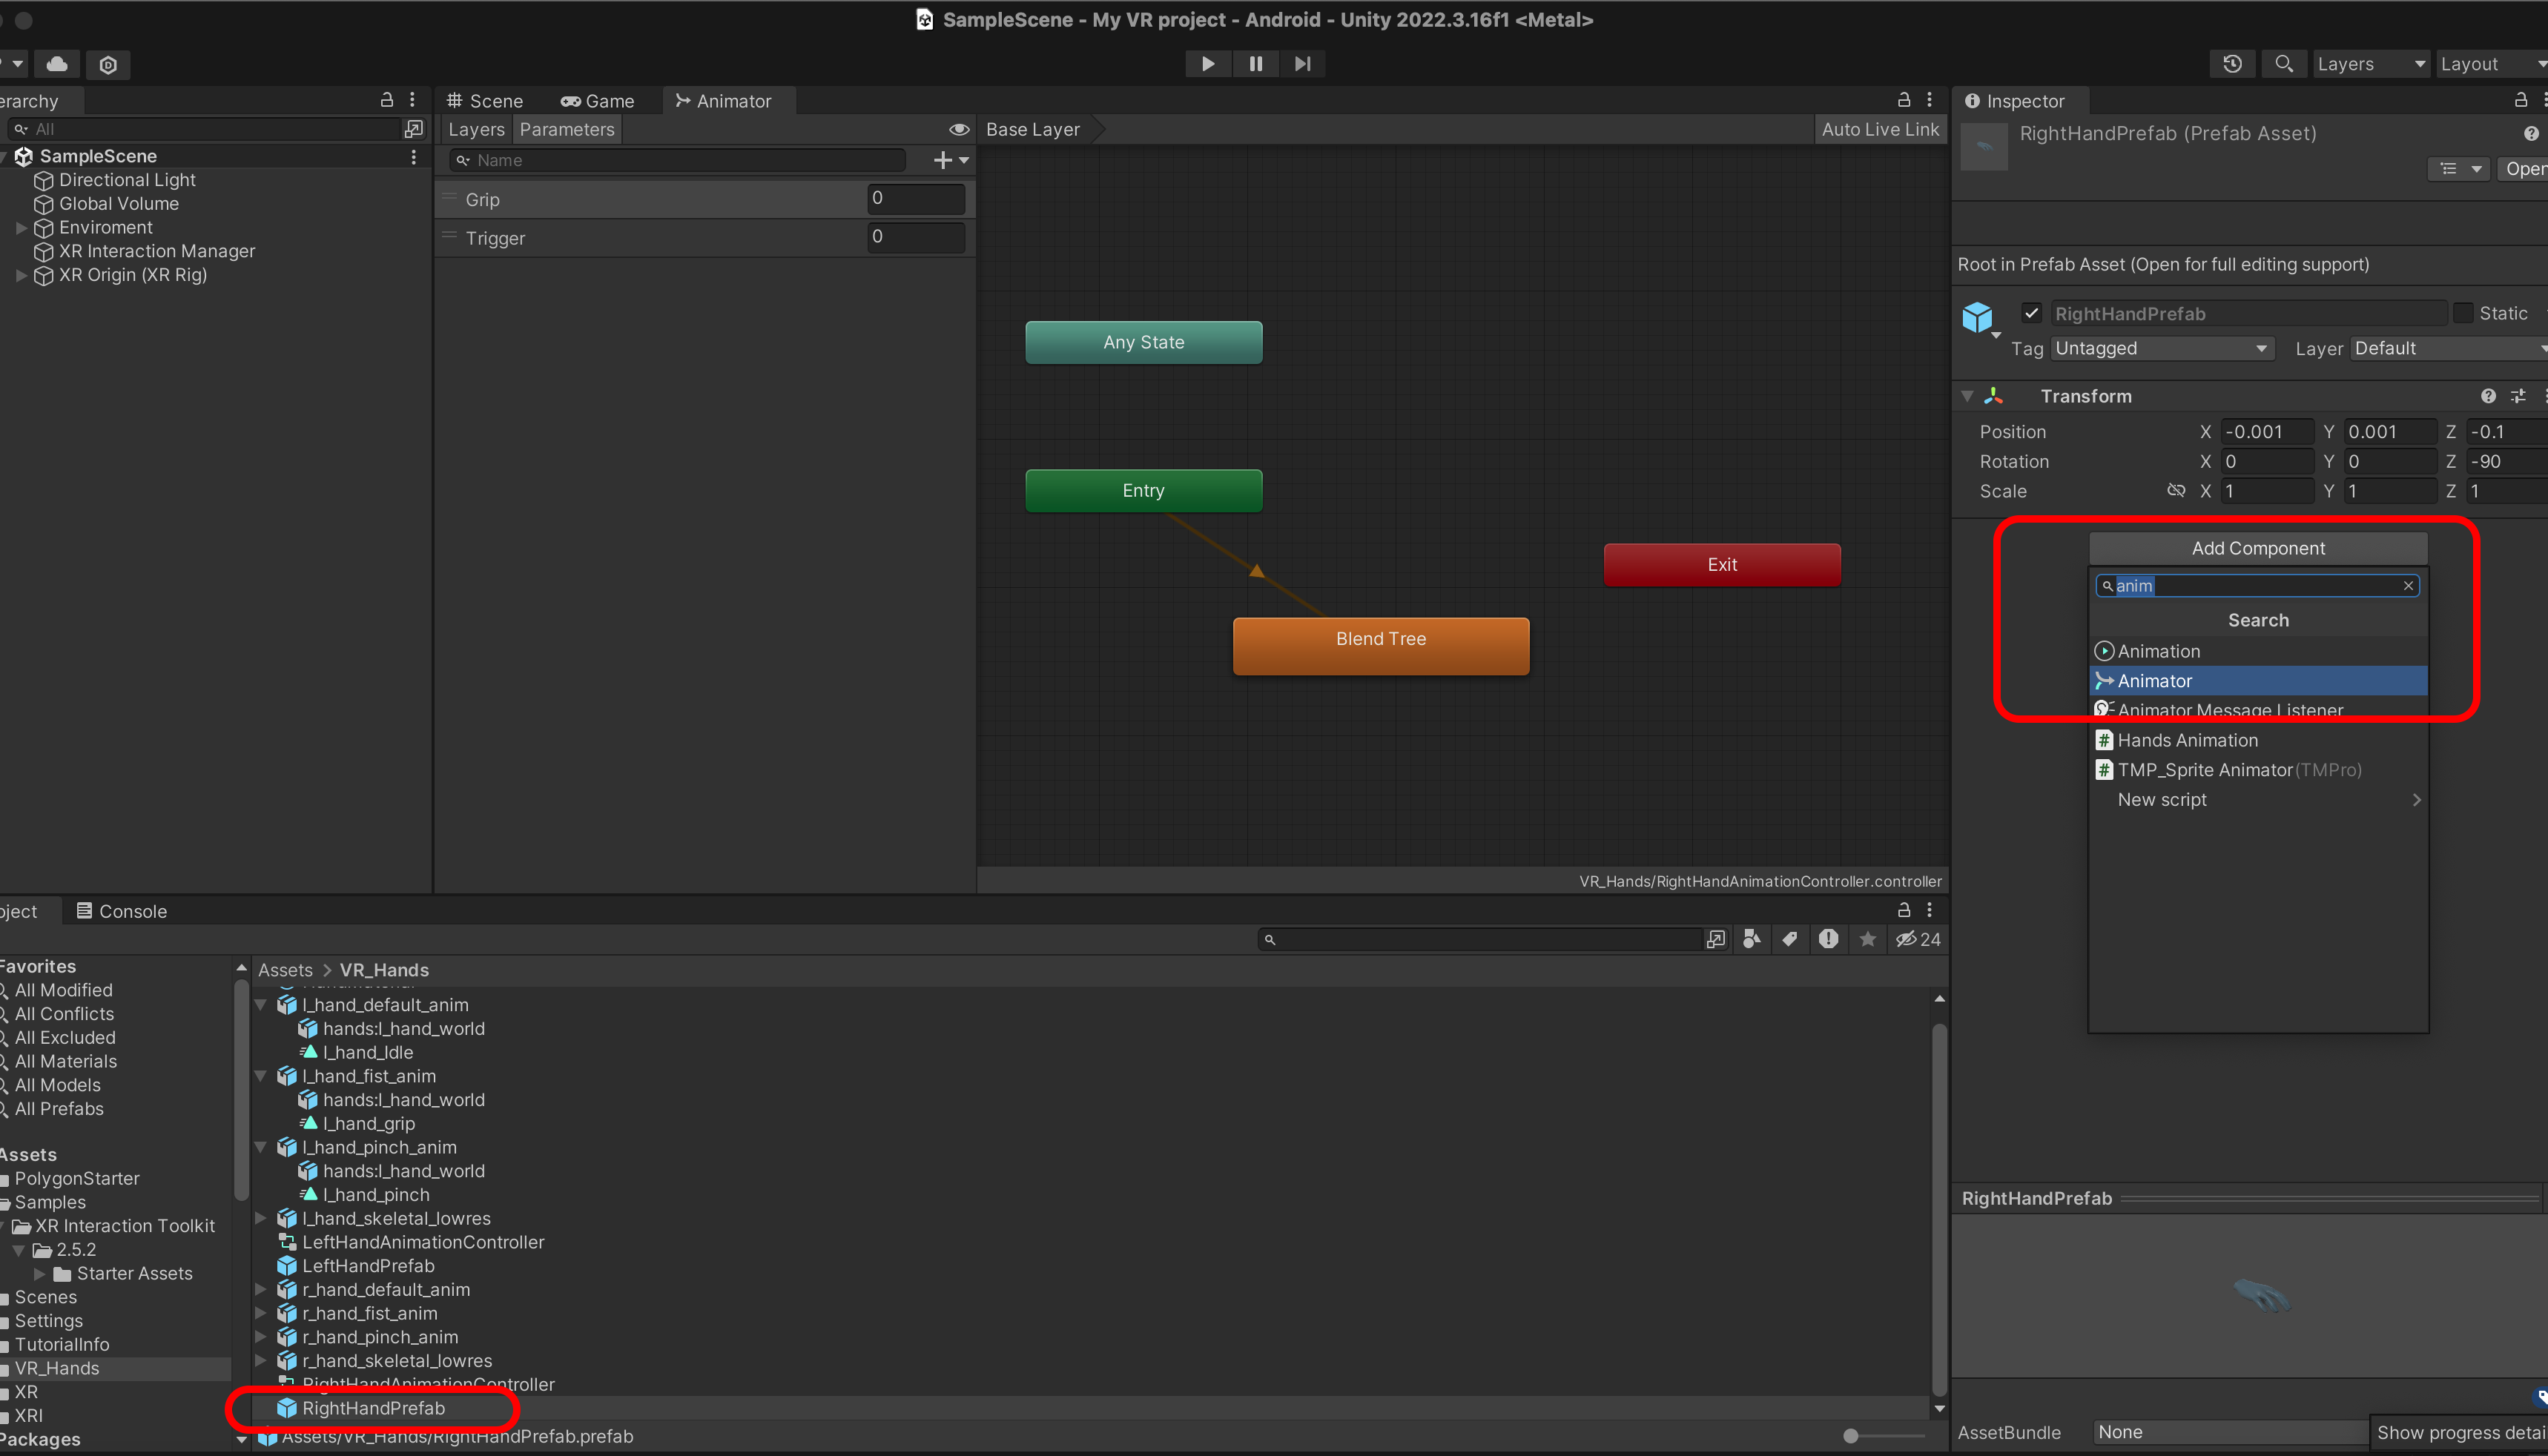Viewport: 2548px width, 1456px height.
Task: Click the Pause playback icon
Action: [1255, 64]
